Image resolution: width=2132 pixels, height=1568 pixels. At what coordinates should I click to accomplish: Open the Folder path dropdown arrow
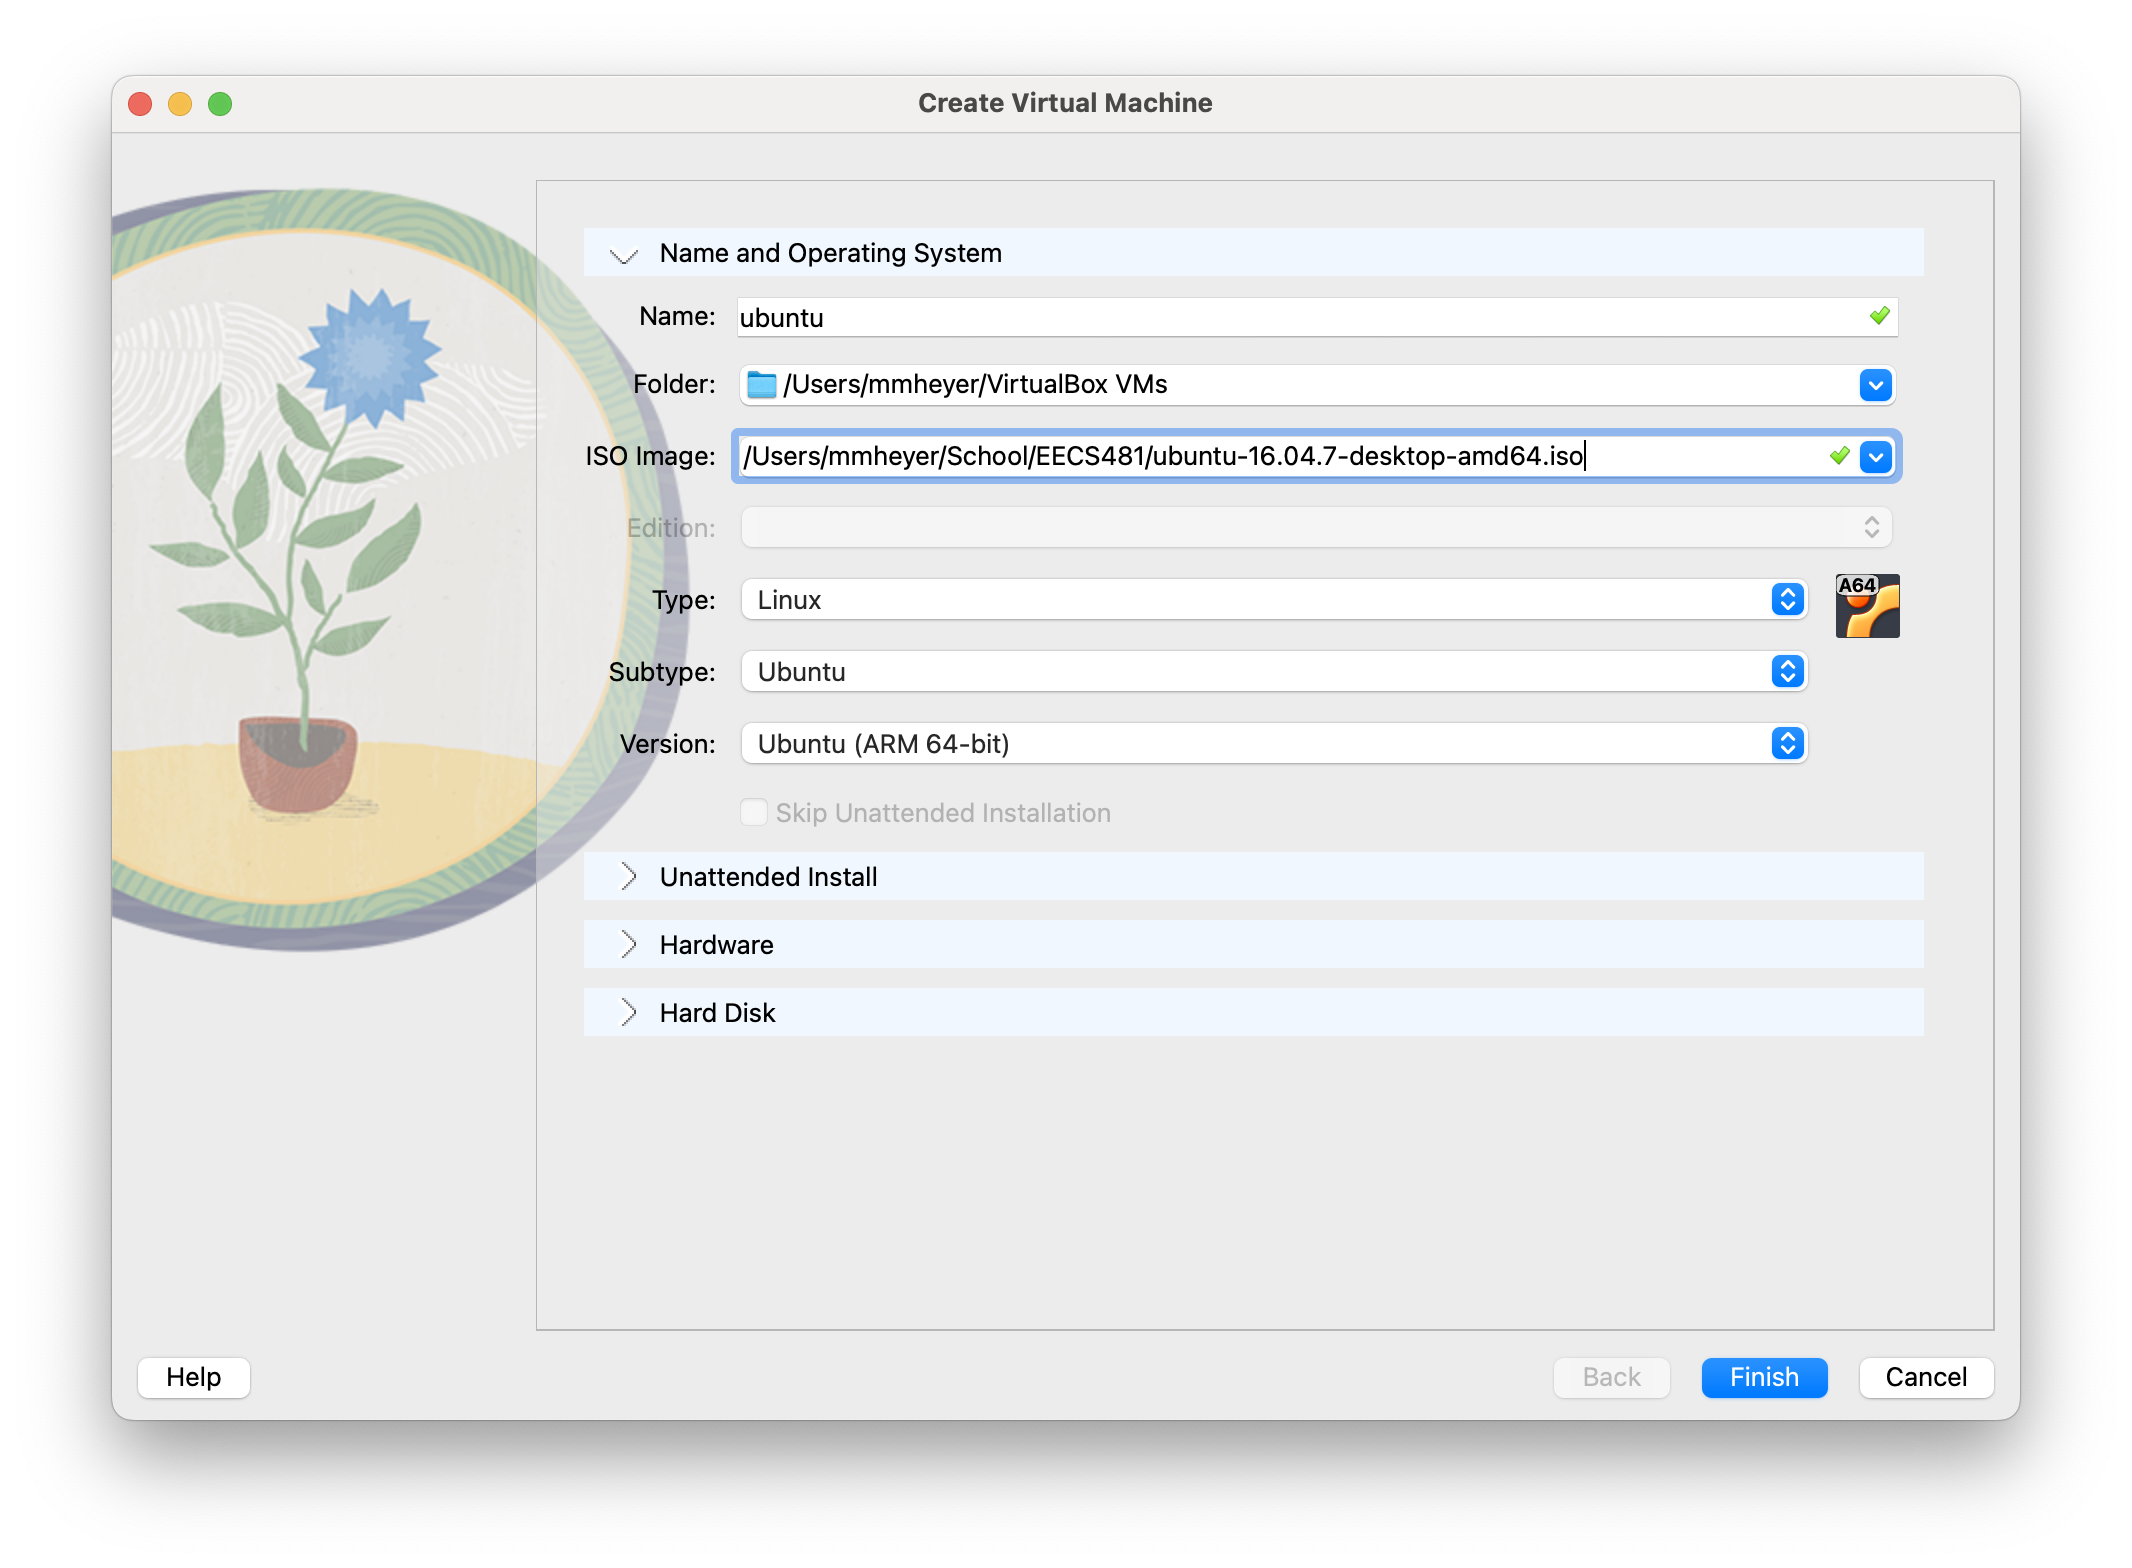click(x=1875, y=385)
